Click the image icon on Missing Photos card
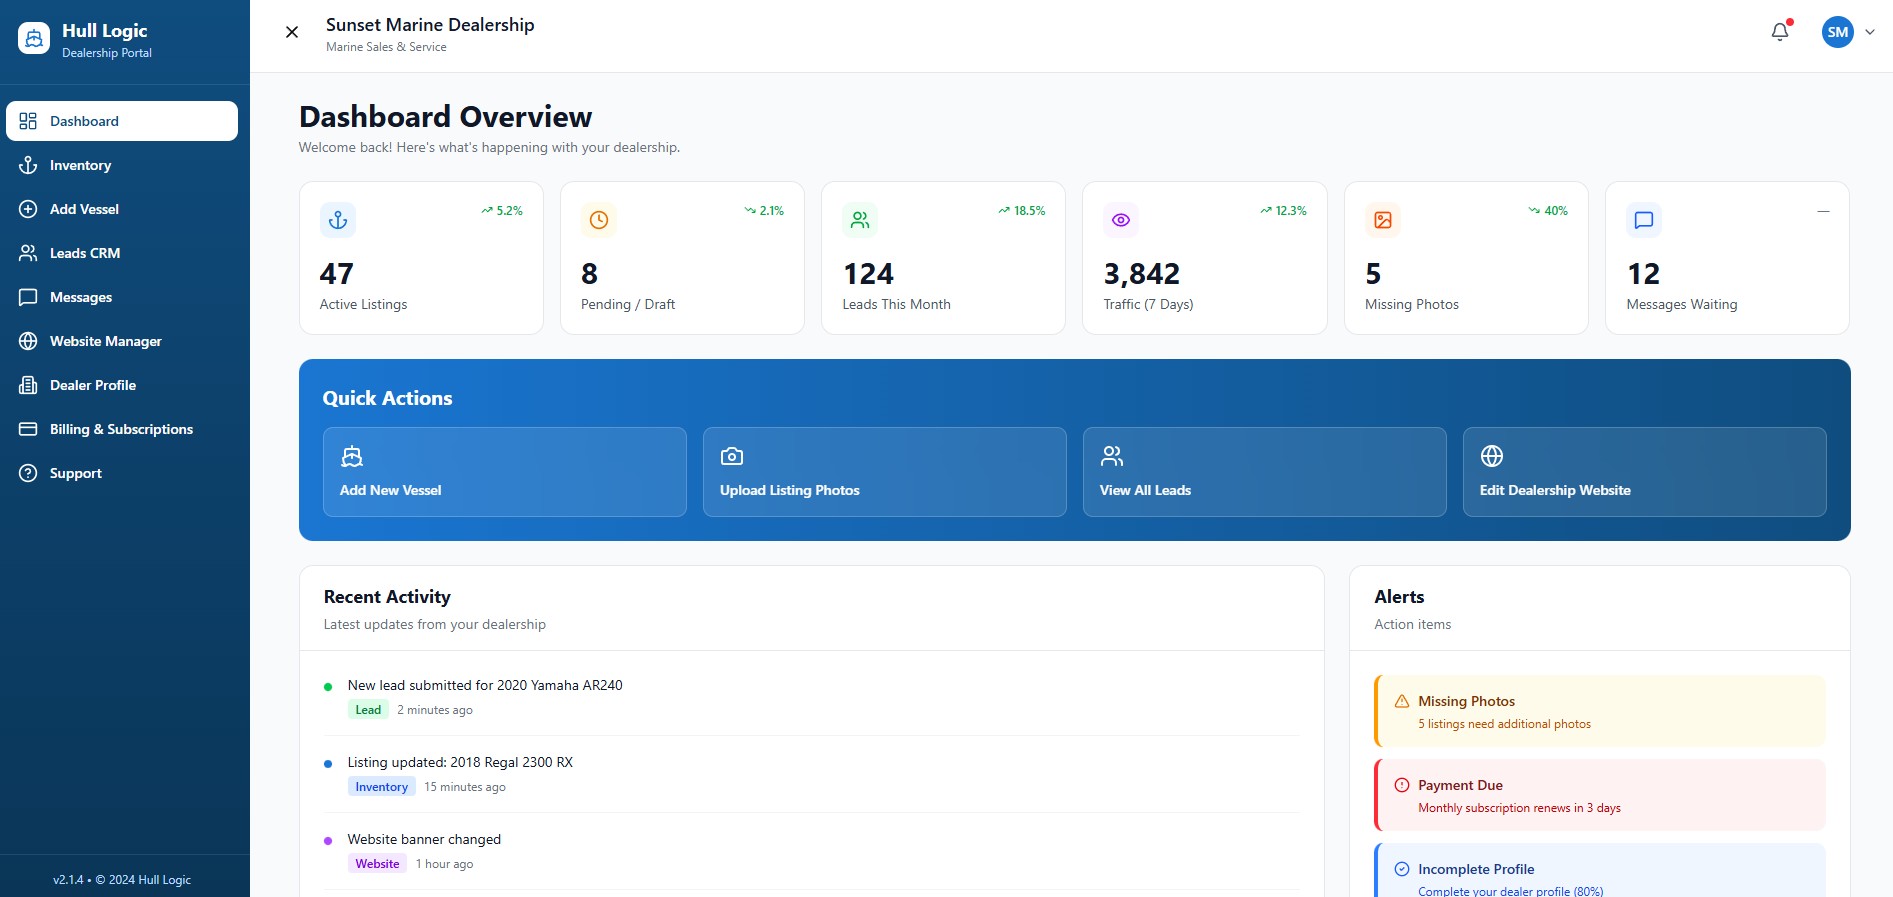Viewport: 1893px width, 897px height. point(1383,220)
